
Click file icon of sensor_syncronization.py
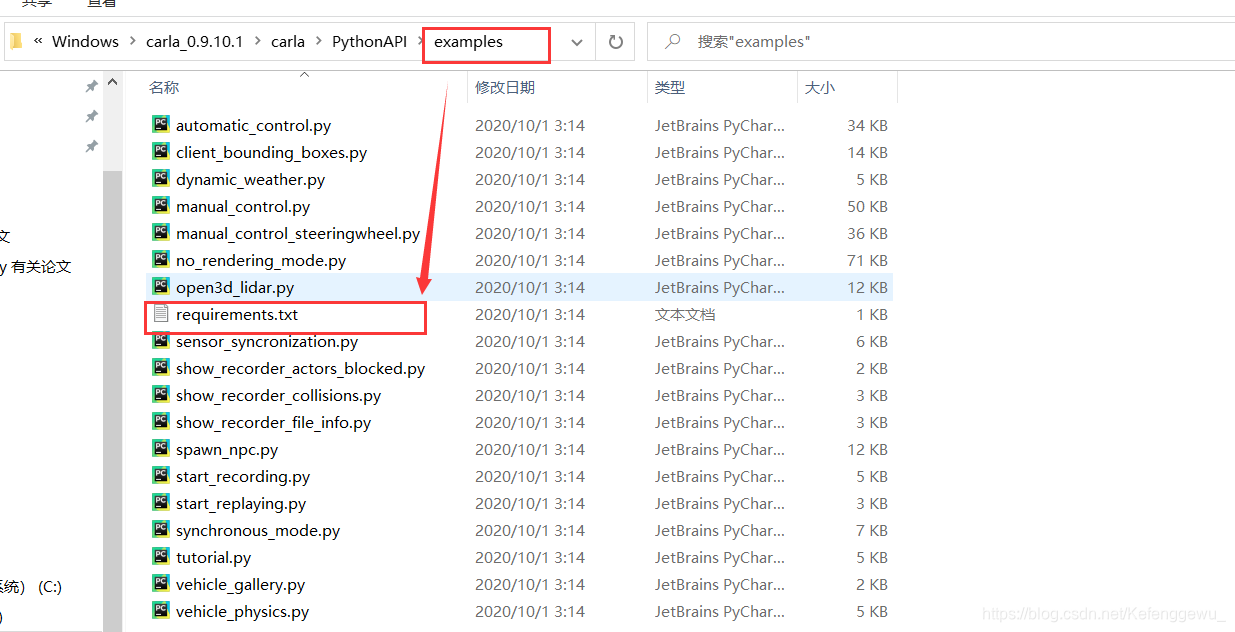[161, 341]
